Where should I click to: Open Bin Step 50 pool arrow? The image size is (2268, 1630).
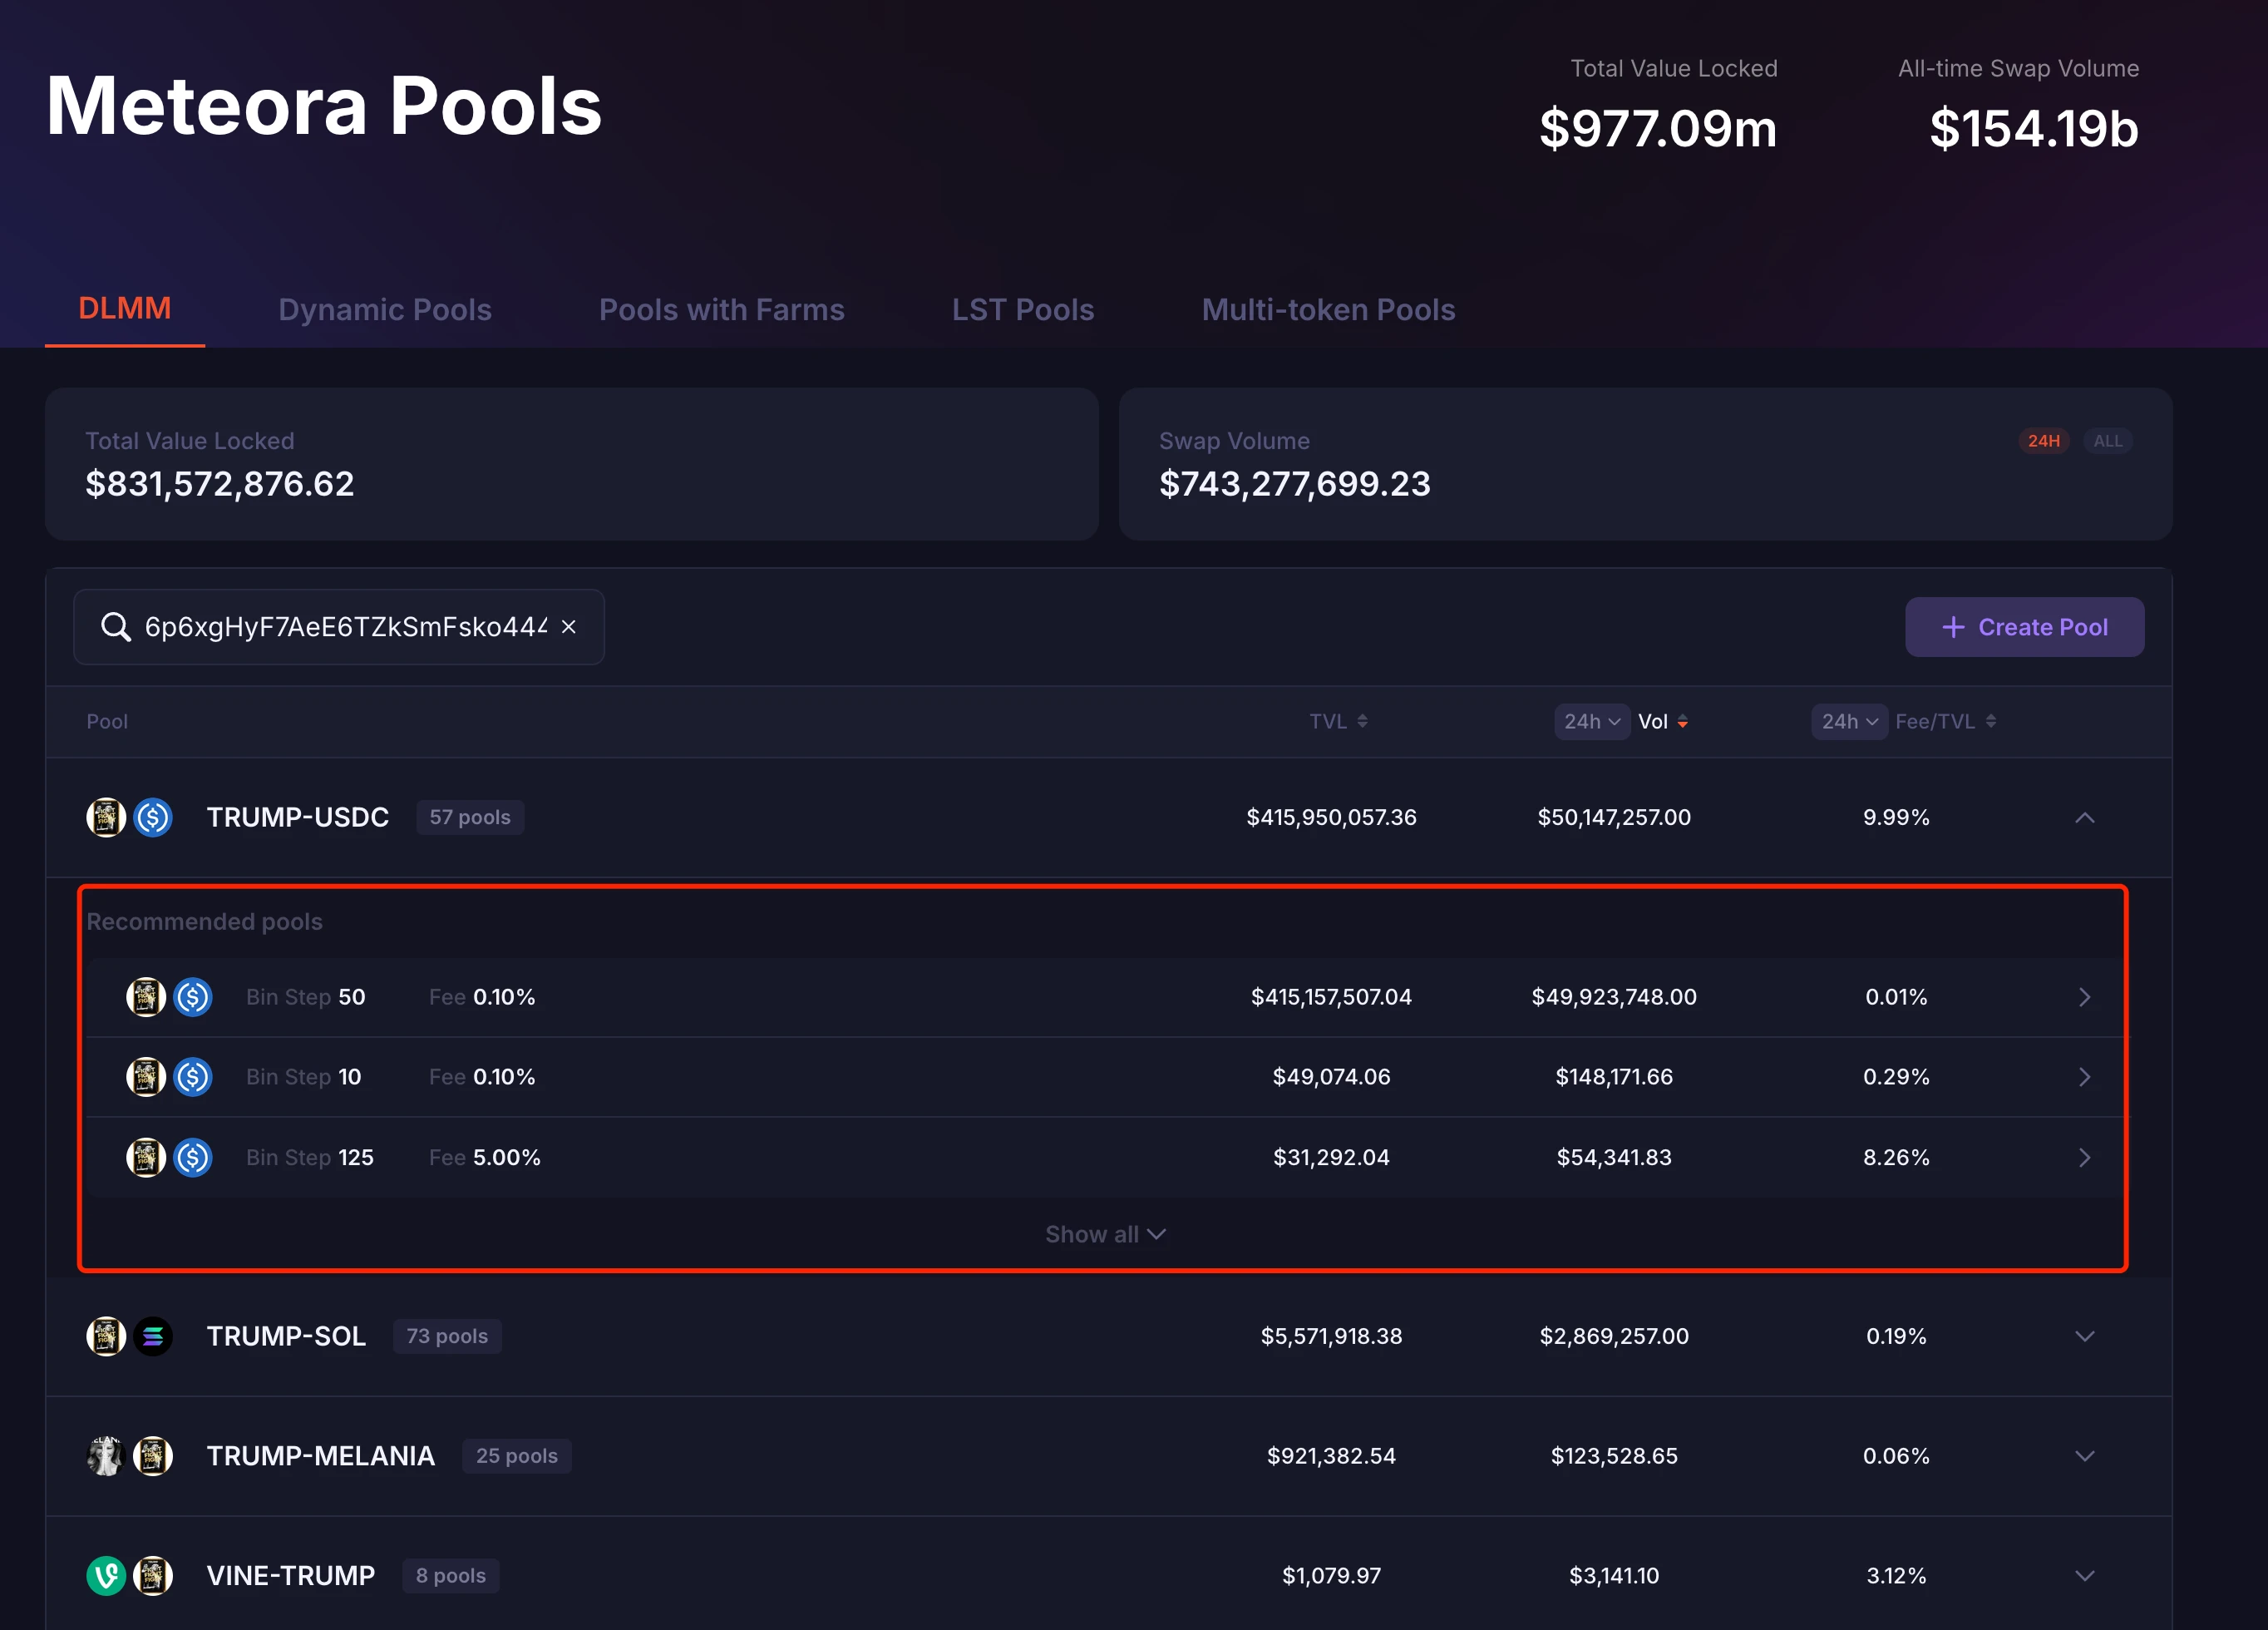point(2085,997)
